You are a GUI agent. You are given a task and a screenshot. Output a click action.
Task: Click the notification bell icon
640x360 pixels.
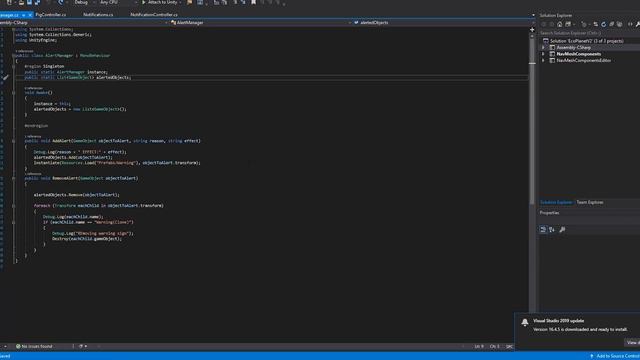pyautogui.click(x=524, y=322)
